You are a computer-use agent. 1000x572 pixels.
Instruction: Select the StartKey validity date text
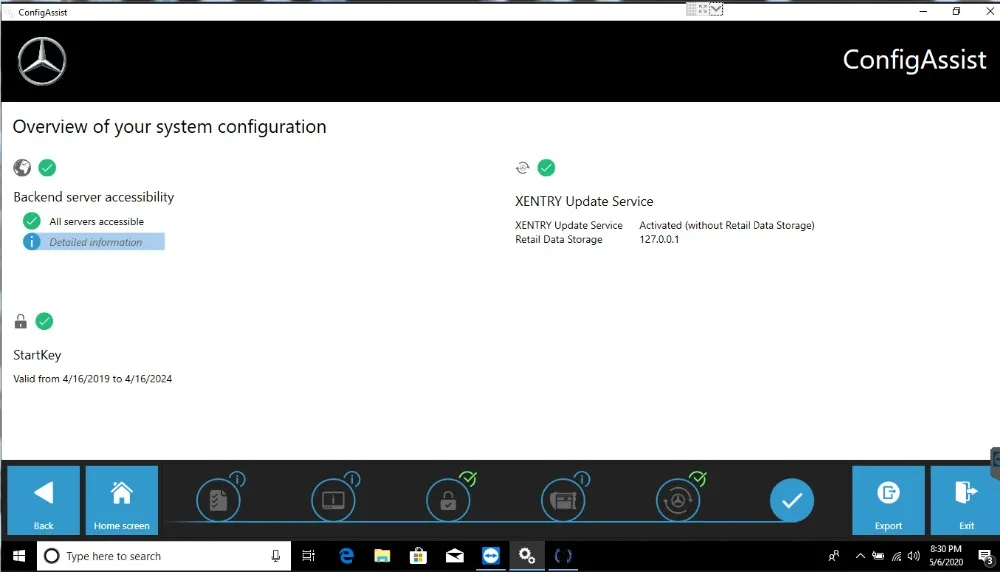click(92, 379)
